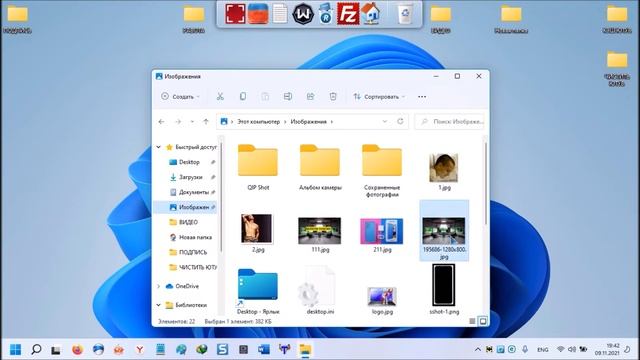Select the Сохраненные фотографии folder

pyautogui.click(x=382, y=171)
